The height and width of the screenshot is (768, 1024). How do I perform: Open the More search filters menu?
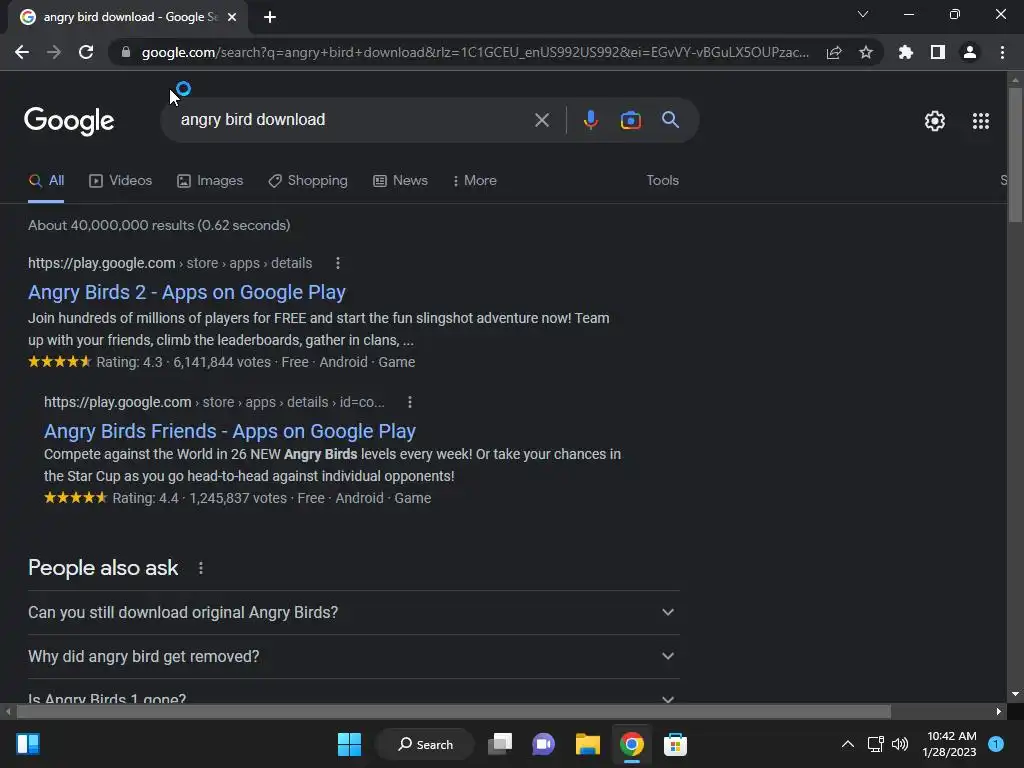point(475,181)
